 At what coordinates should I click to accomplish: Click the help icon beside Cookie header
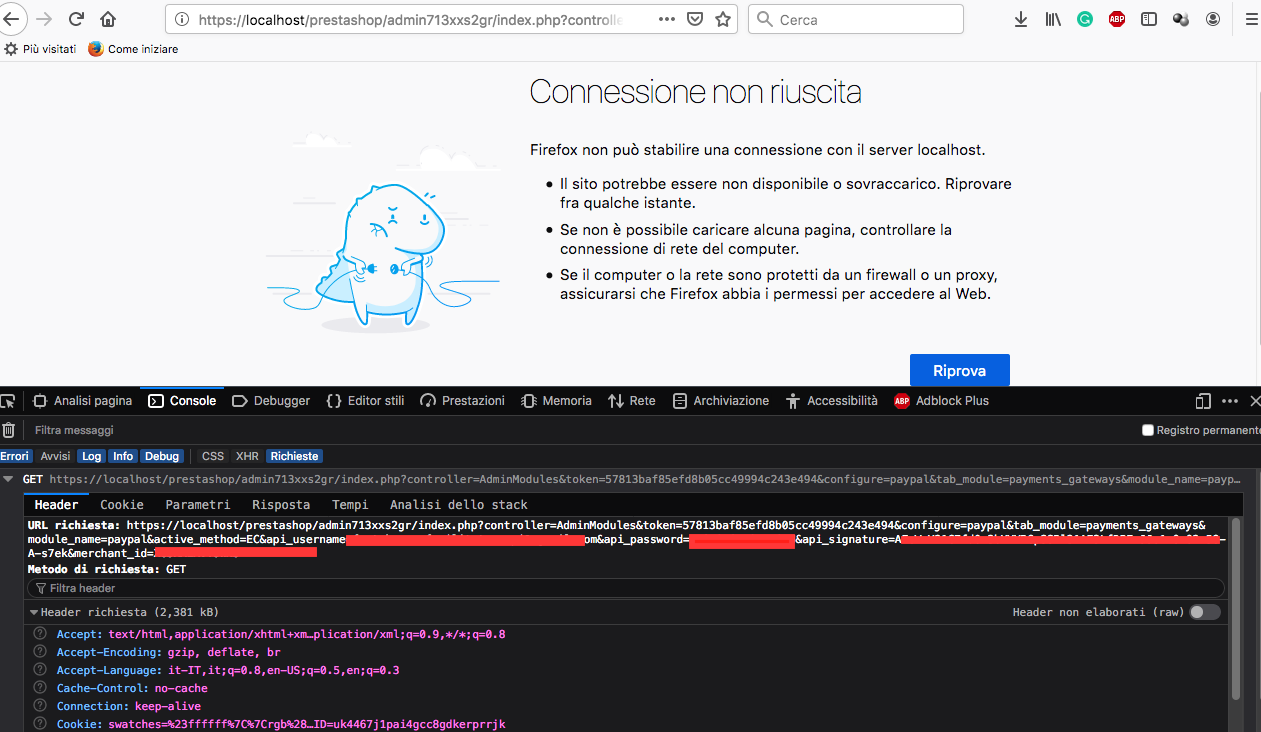point(40,724)
